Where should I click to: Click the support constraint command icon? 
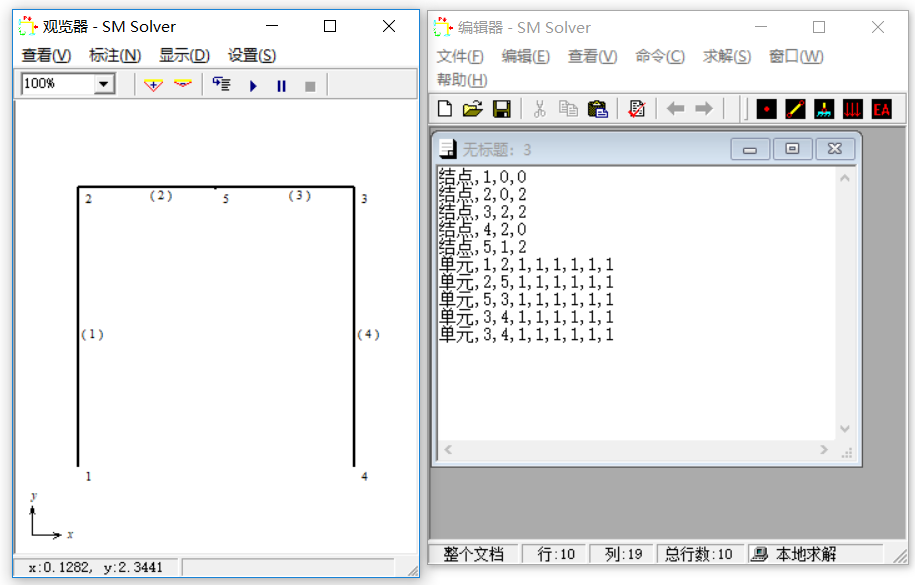(824, 109)
